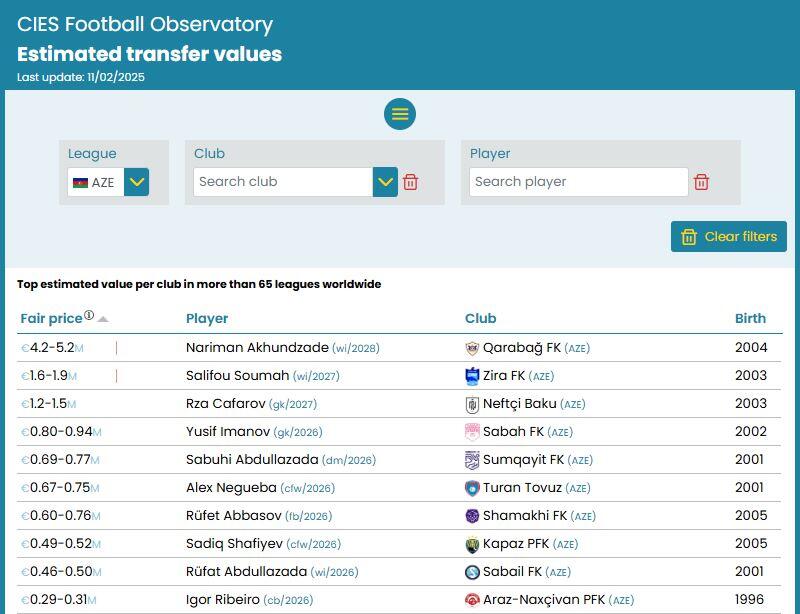Viewport: 800px width, 614px height.
Task: Sort by the Birth column header
Action: (x=750, y=318)
